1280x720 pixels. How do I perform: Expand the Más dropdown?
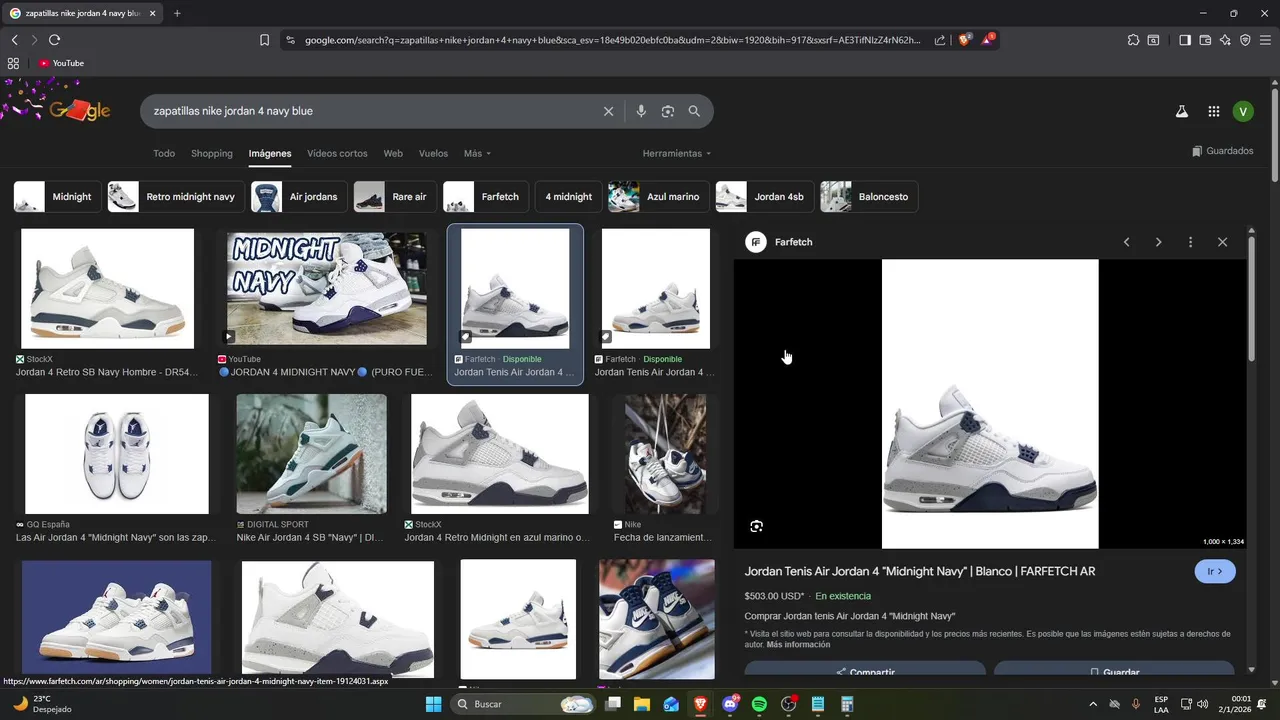tap(477, 154)
